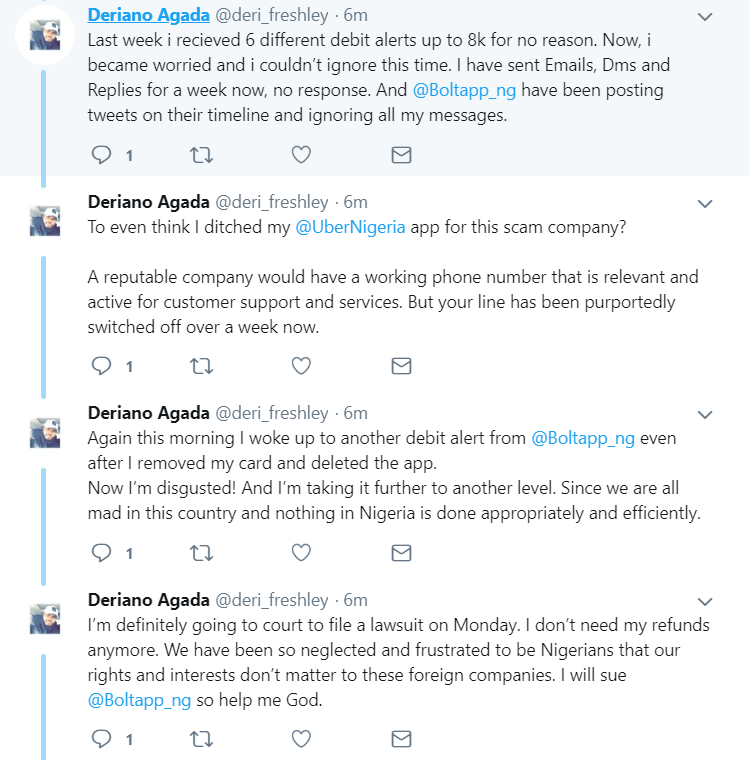Like the tweet about ditching UberNigeria
The height and width of the screenshot is (760, 749).
(x=301, y=366)
